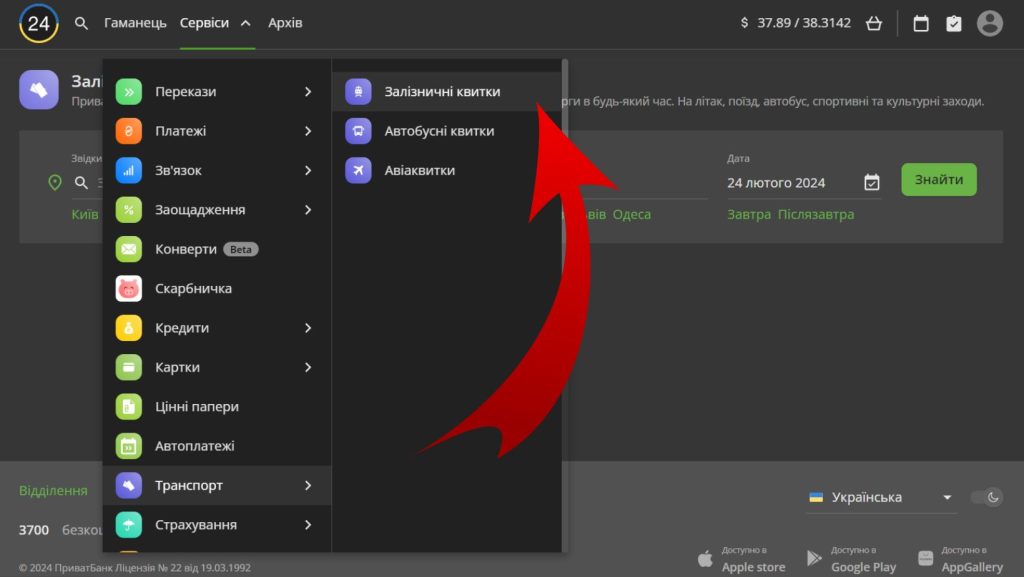Image resolution: width=1024 pixels, height=577 pixels.
Task: Open the tasks clipboard icon
Action: click(x=954, y=23)
